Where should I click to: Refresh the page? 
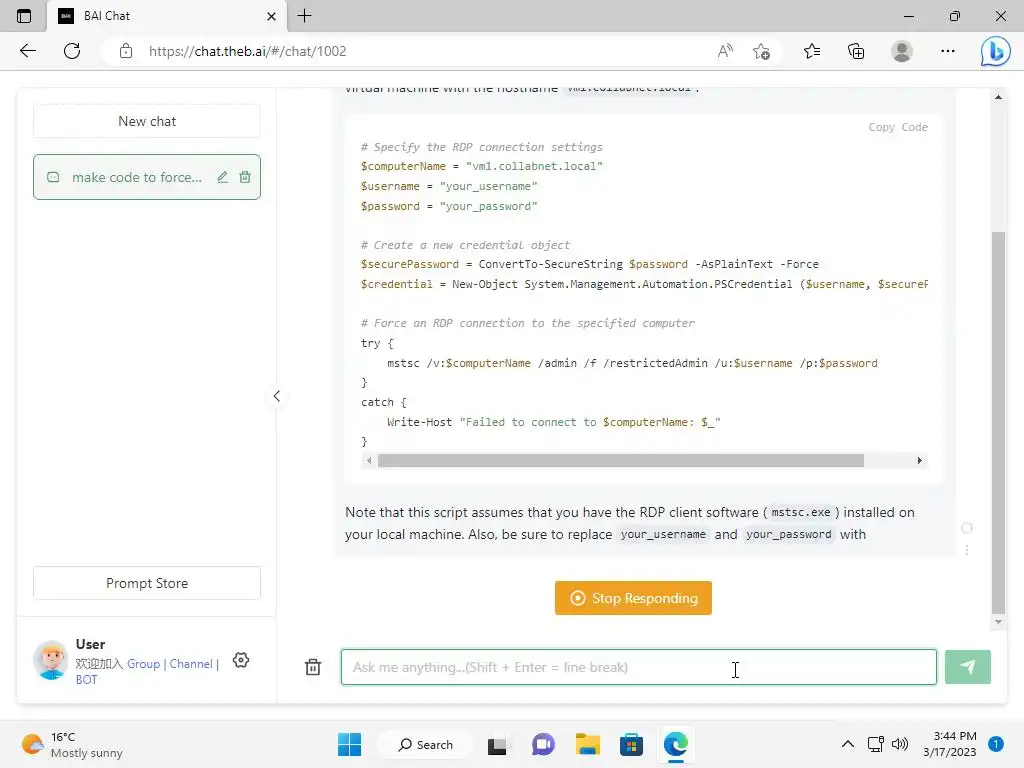[72, 51]
